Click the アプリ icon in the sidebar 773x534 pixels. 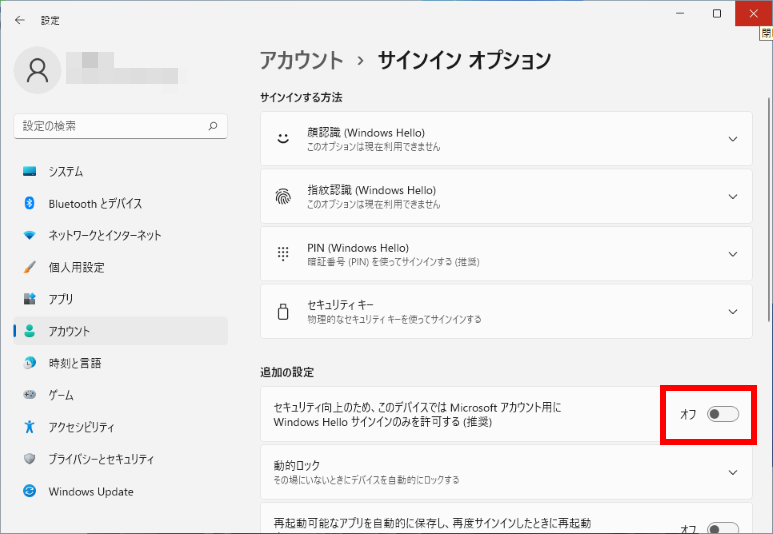[30, 299]
